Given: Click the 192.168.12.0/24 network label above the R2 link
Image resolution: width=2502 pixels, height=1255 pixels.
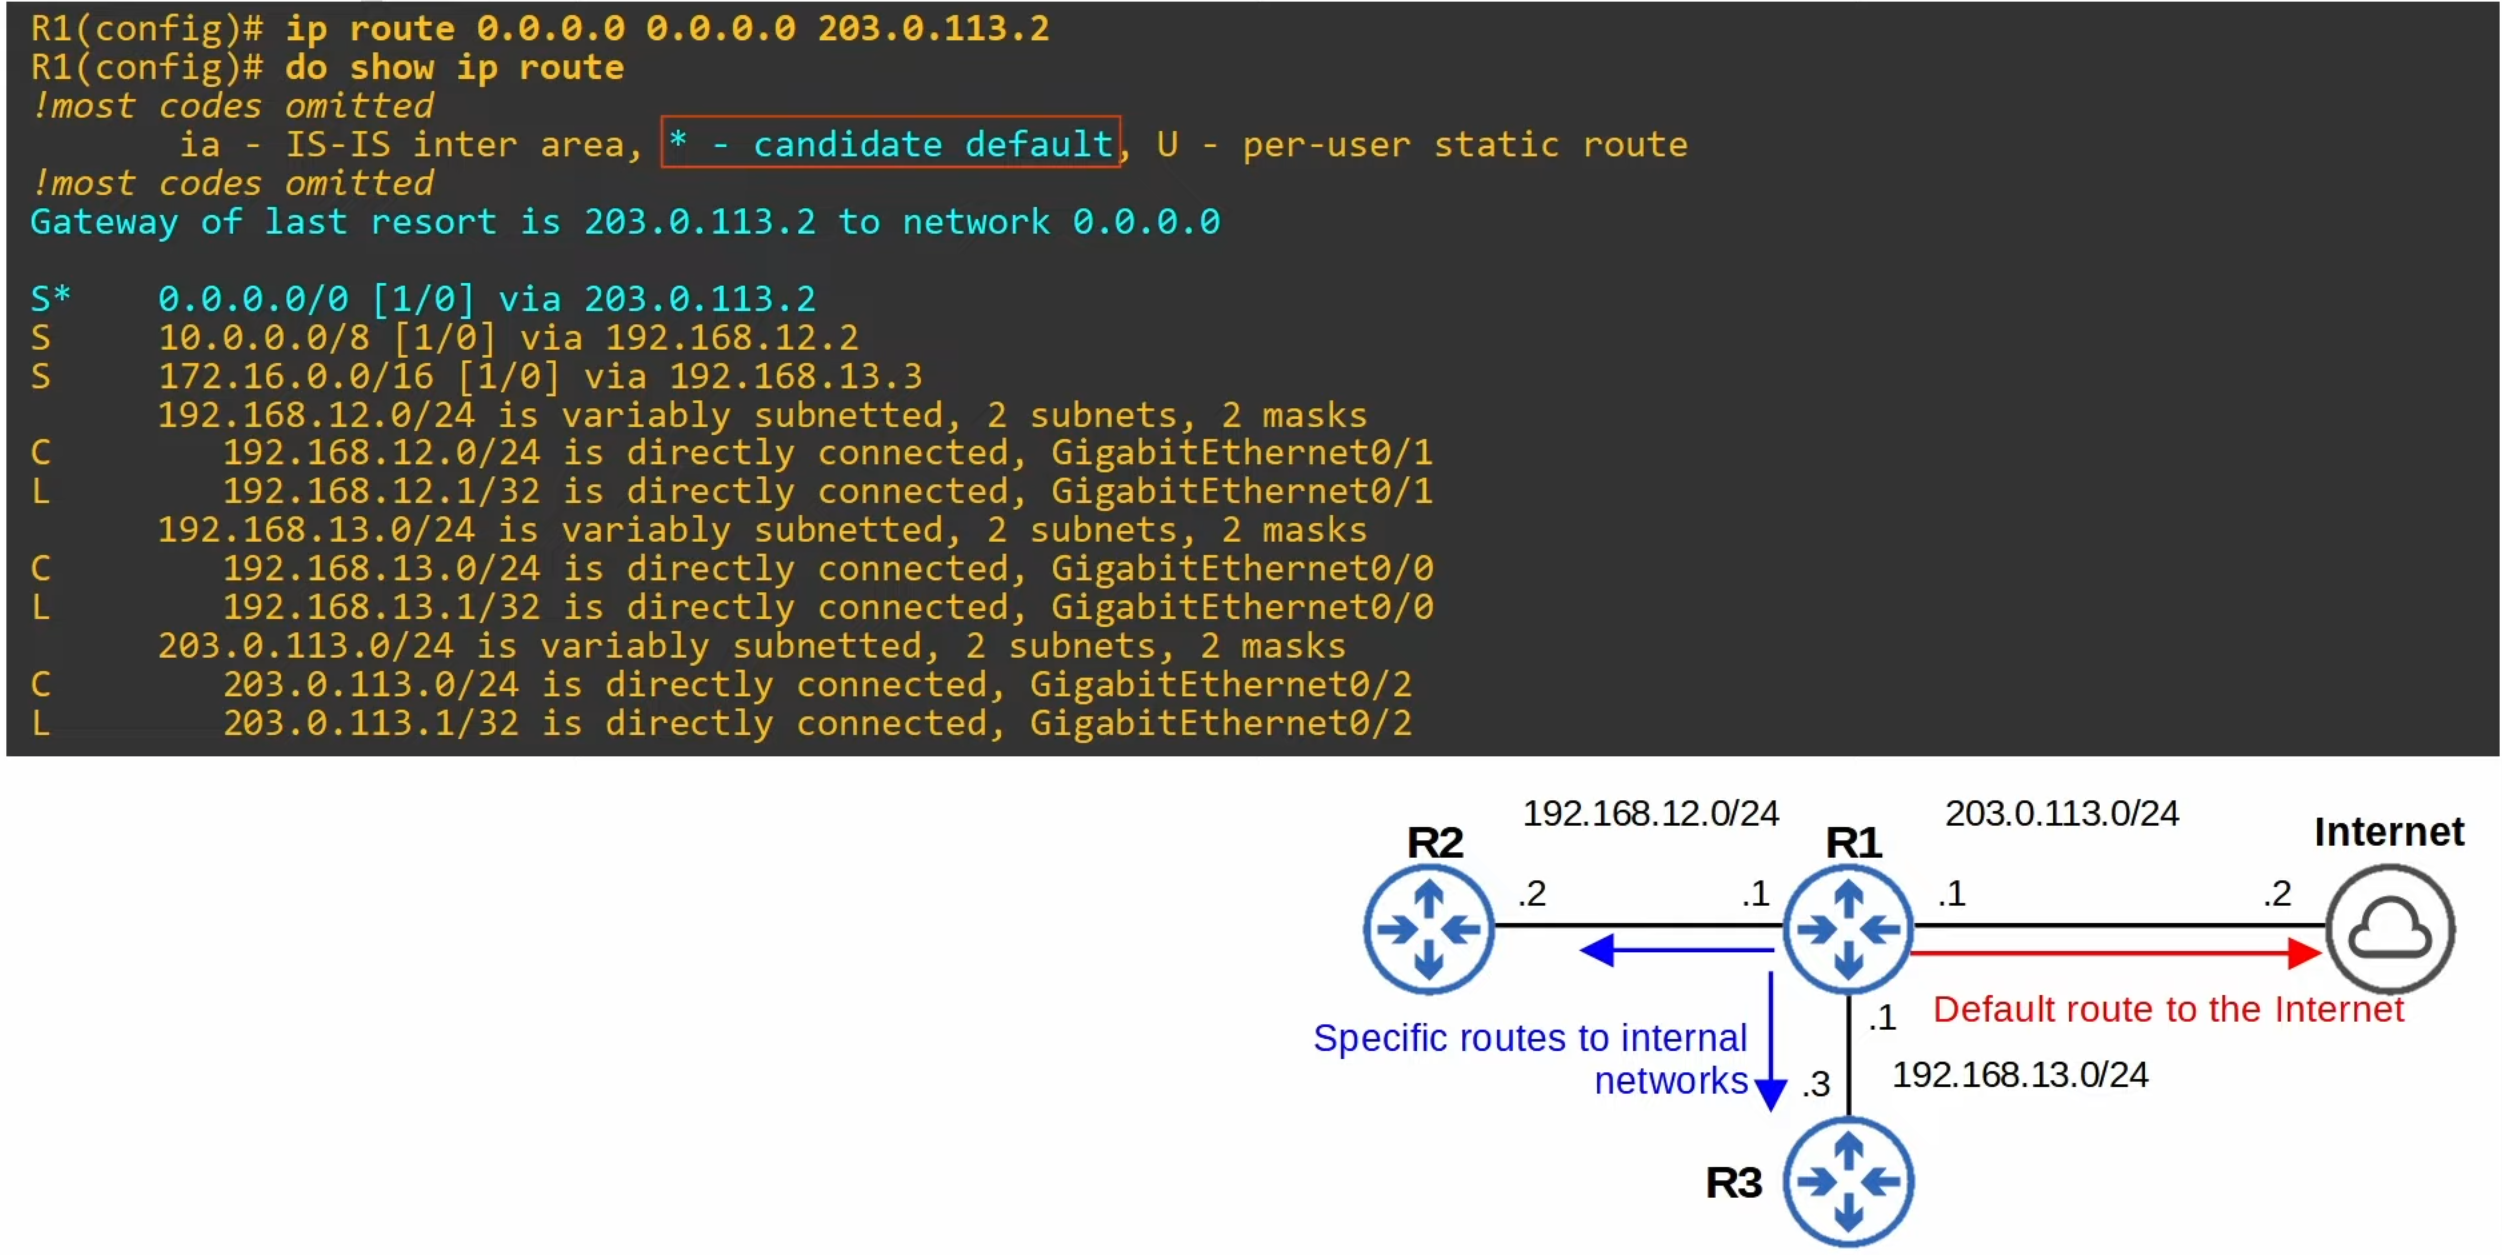Looking at the screenshot, I should [1650, 814].
